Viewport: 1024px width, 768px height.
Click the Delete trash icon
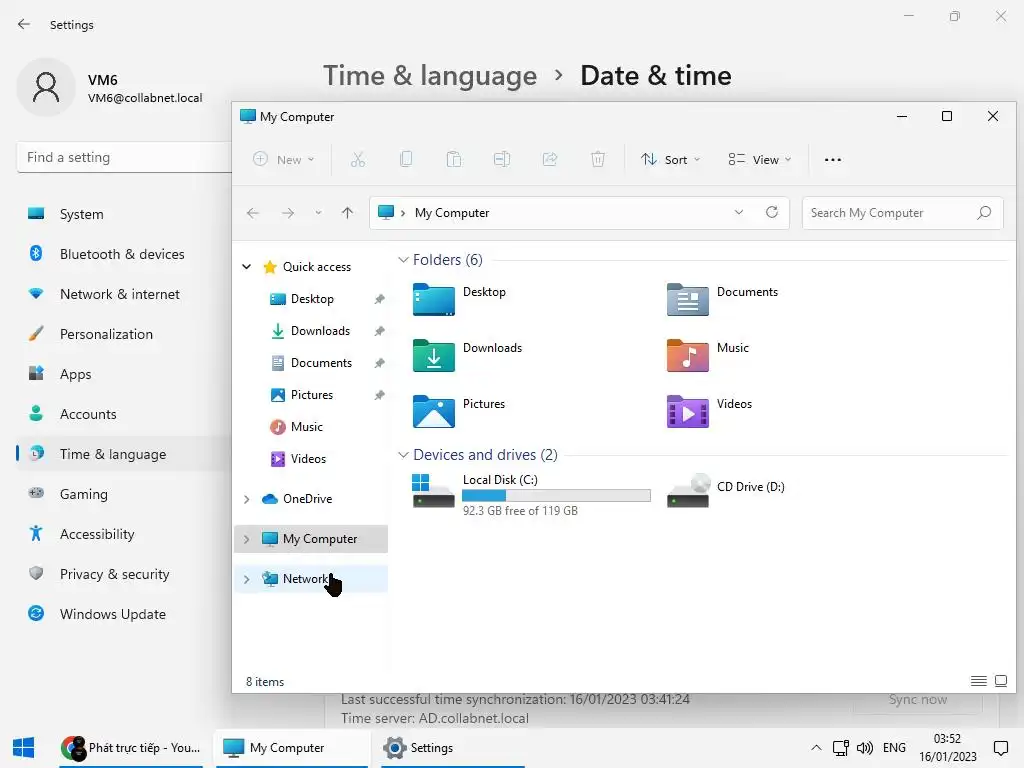point(598,159)
